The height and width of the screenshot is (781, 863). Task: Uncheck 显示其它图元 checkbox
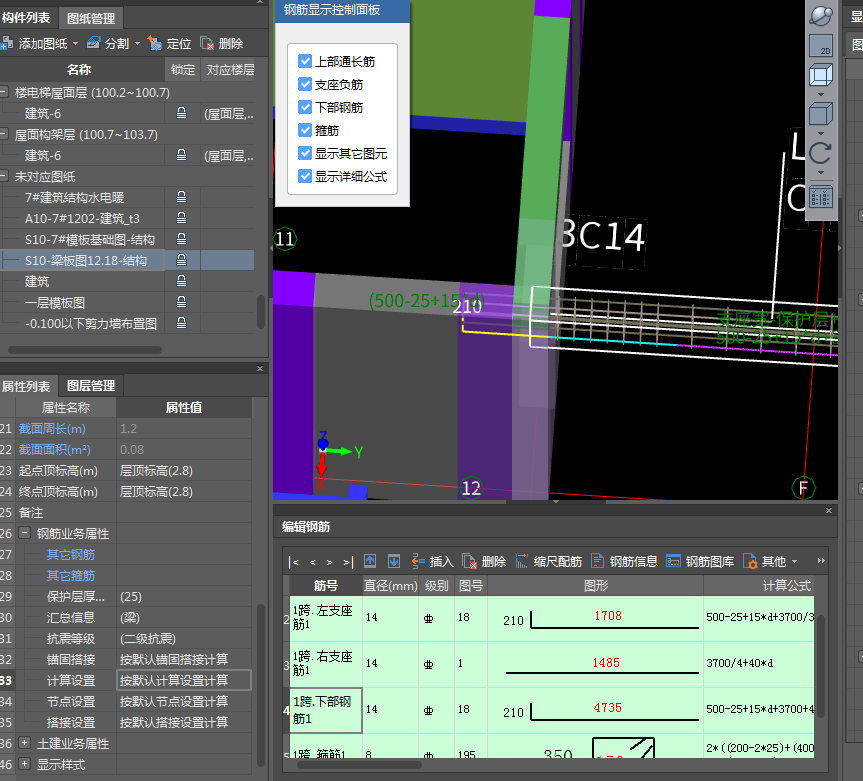(x=305, y=153)
